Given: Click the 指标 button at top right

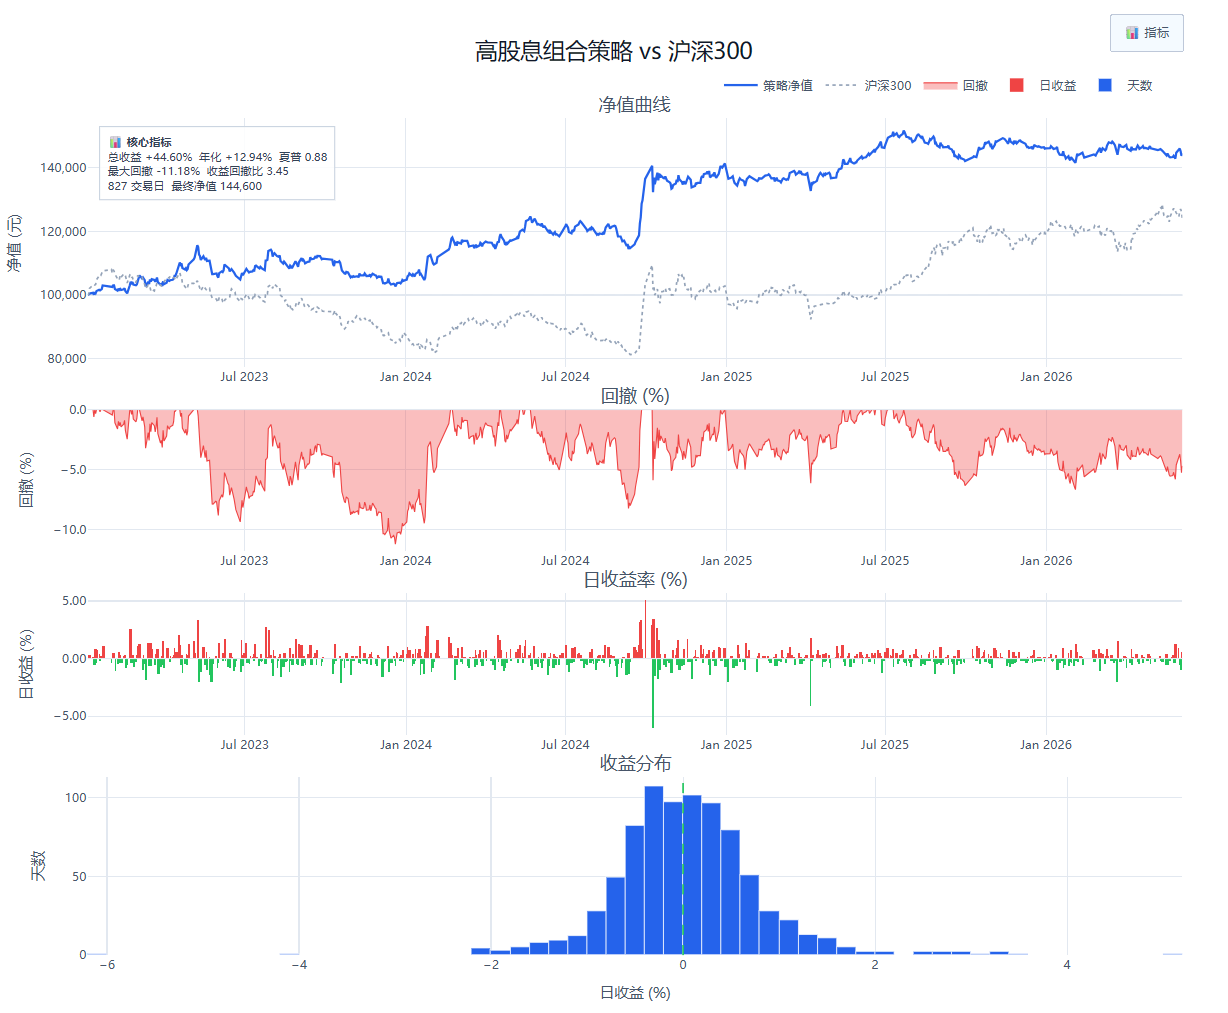Looking at the screenshot, I should point(1146,33).
